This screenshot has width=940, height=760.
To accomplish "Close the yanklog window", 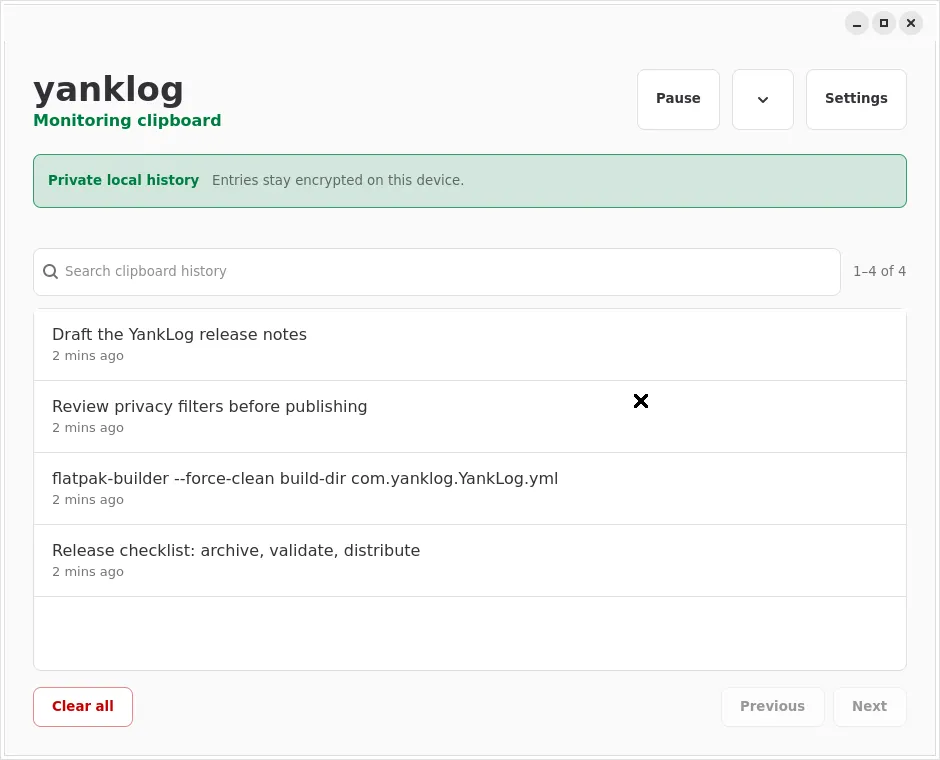I will (x=911, y=23).
